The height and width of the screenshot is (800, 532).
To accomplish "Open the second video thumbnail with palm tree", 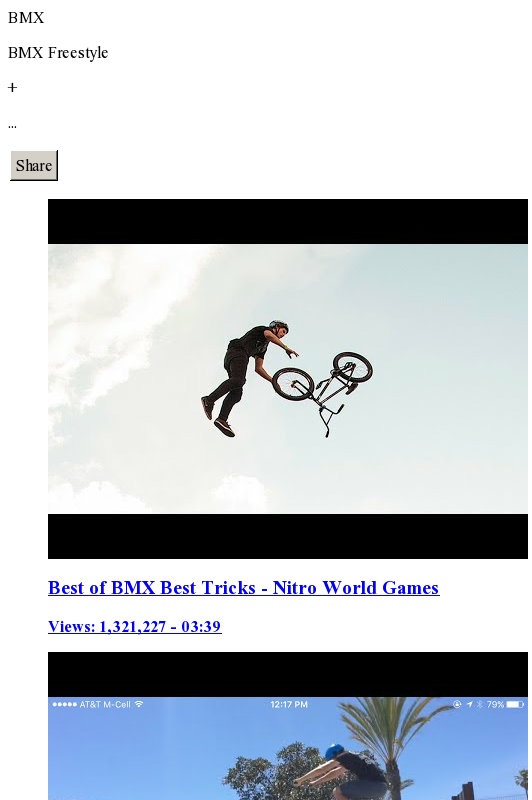I will [x=288, y=726].
